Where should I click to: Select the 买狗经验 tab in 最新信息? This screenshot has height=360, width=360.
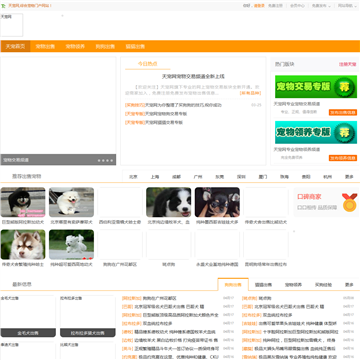pos(323,285)
